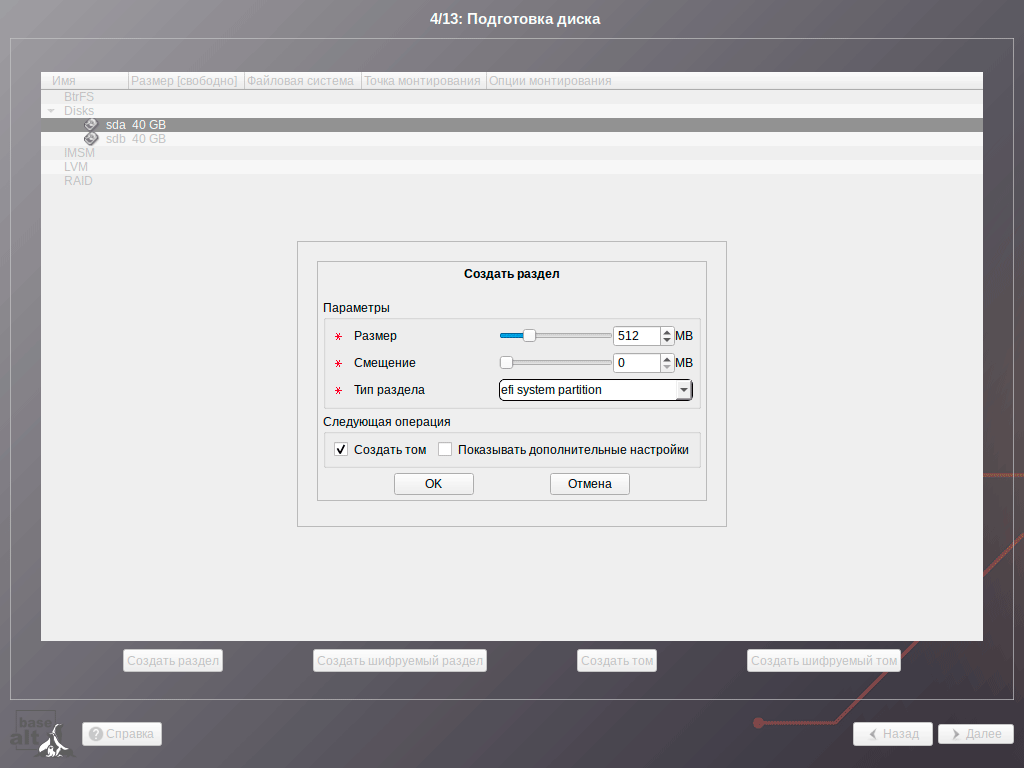1024x768 pixels.
Task: Click the '4/13: Подготовка диска' heading
Action: [515, 19]
